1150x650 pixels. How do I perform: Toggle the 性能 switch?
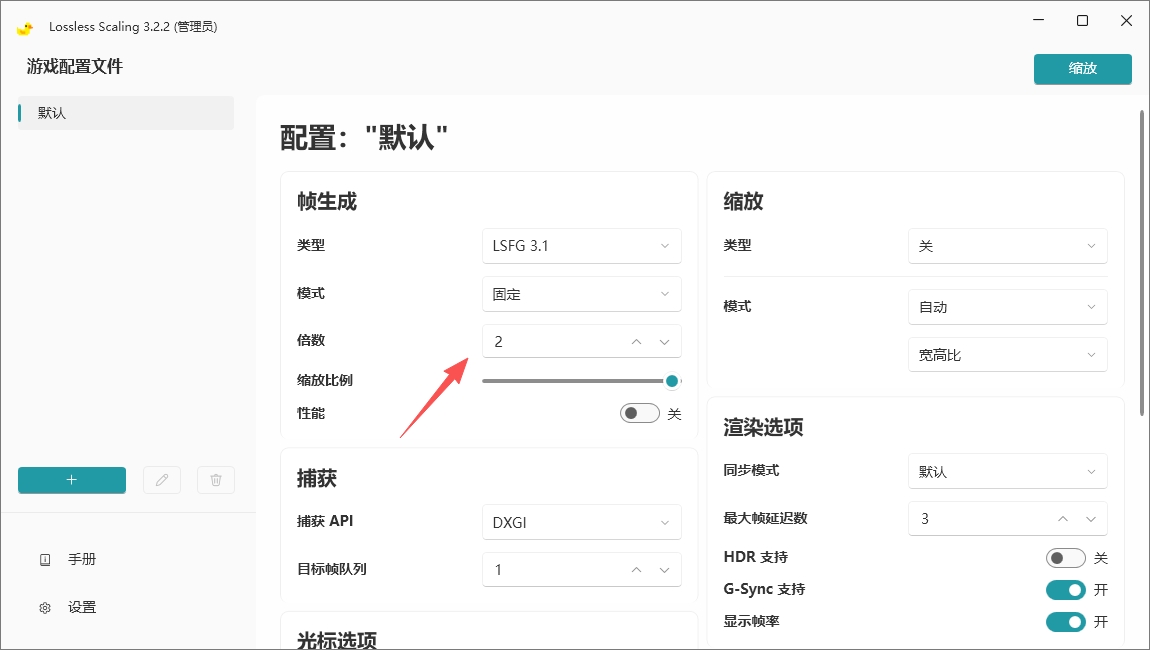coord(640,414)
